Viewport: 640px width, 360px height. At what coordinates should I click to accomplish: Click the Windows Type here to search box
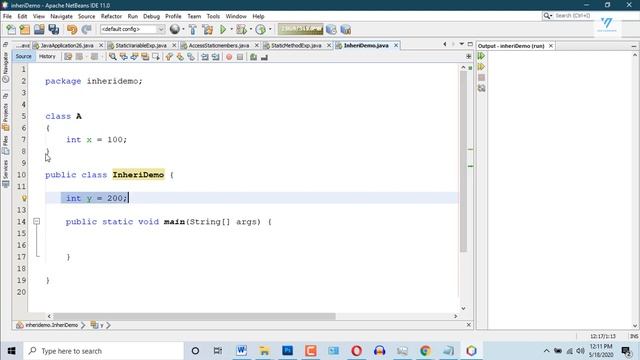[x=104, y=351]
